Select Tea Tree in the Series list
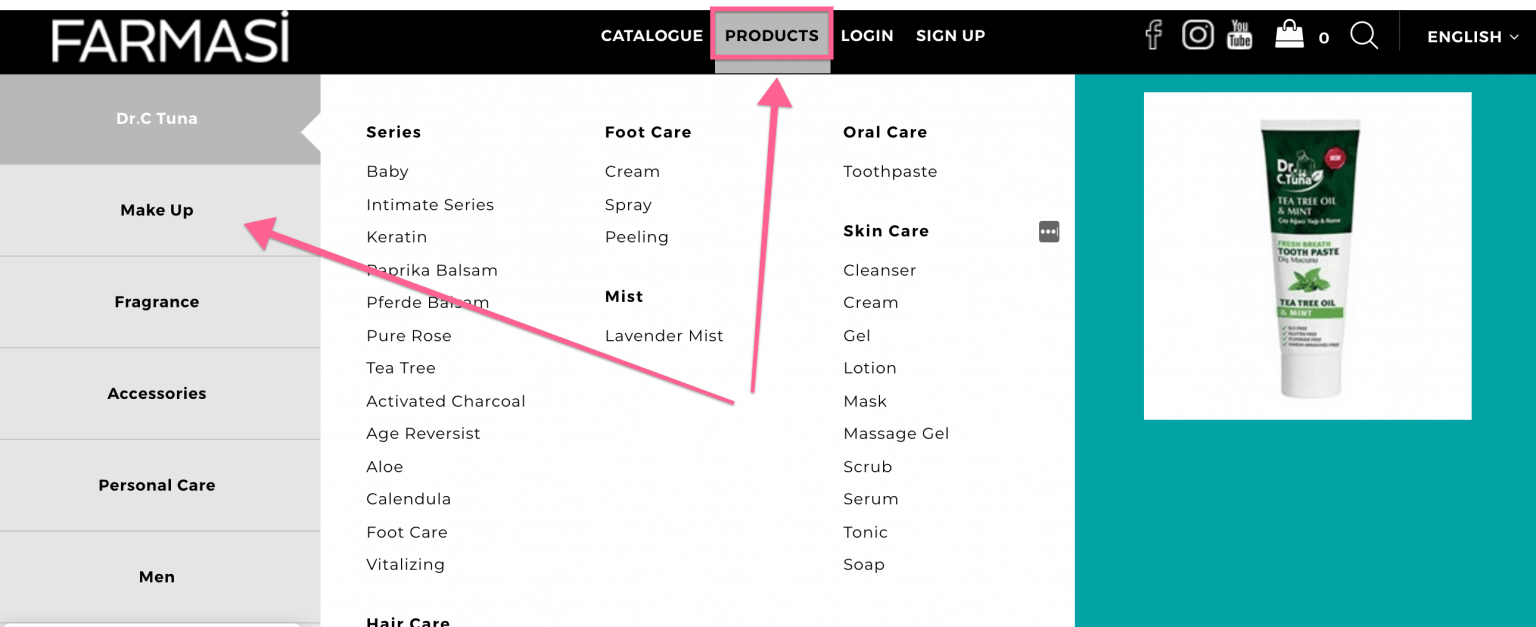This screenshot has width=1536, height=627. 401,367
